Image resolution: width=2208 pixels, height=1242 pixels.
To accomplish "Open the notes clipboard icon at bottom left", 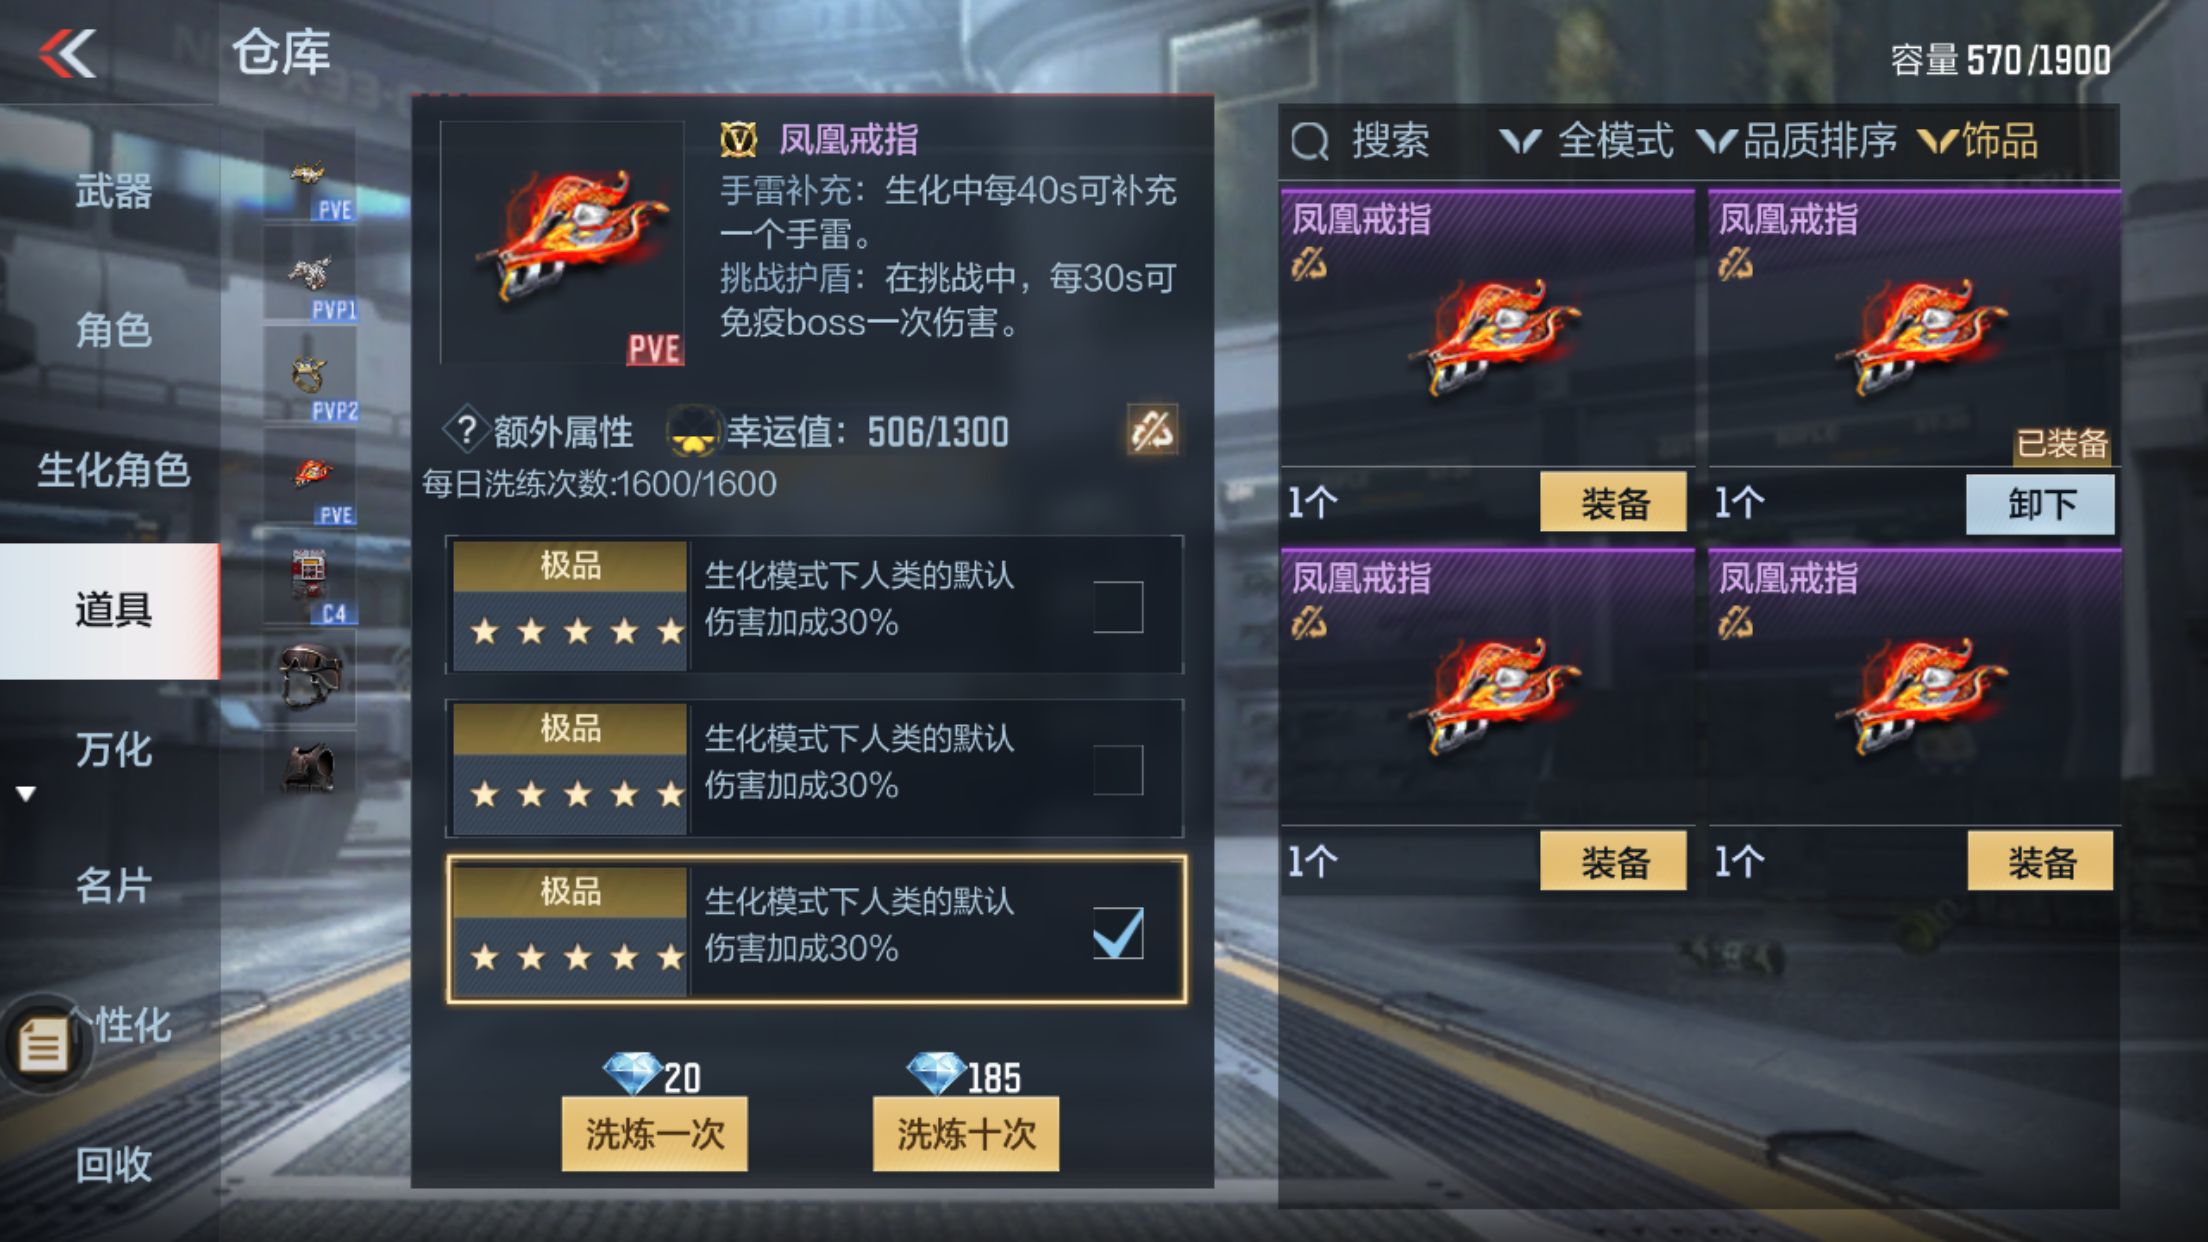I will tap(43, 1044).
